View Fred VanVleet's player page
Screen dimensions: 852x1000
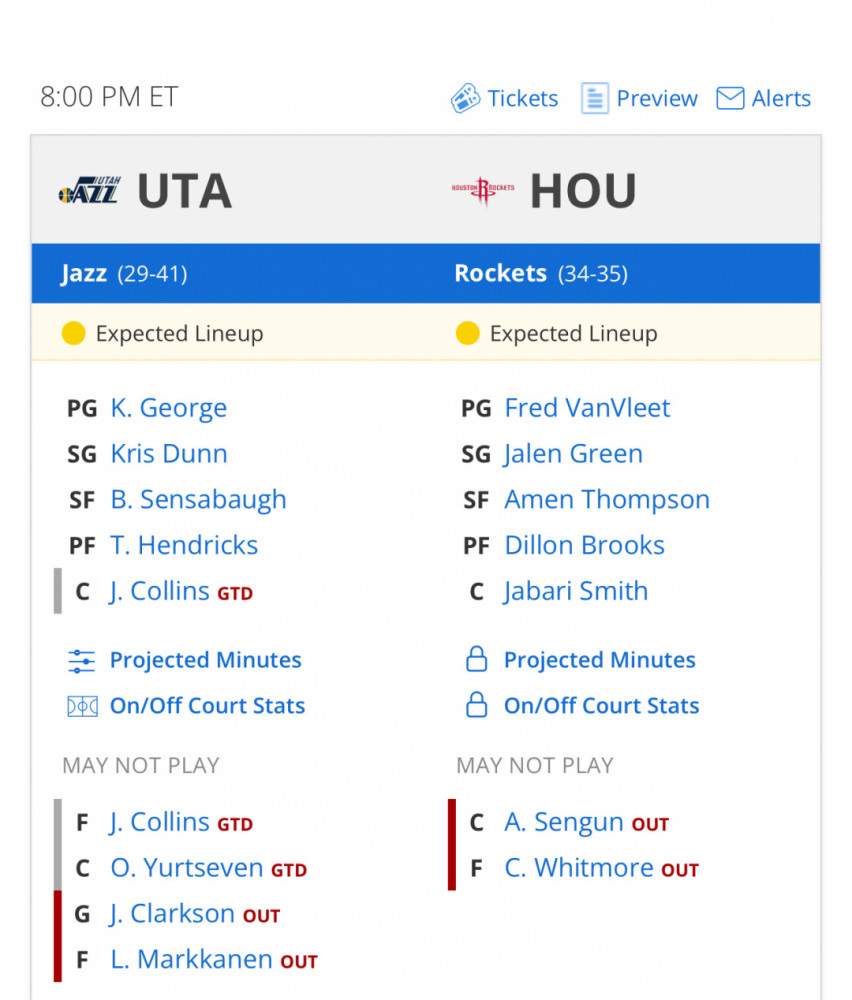click(587, 408)
